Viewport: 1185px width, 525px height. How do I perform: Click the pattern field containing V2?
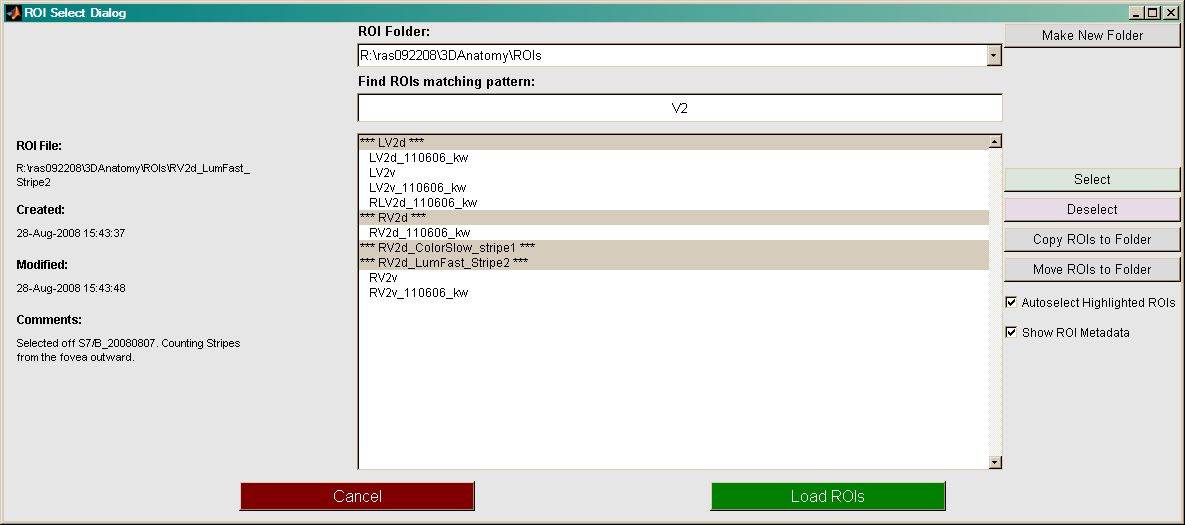click(680, 108)
